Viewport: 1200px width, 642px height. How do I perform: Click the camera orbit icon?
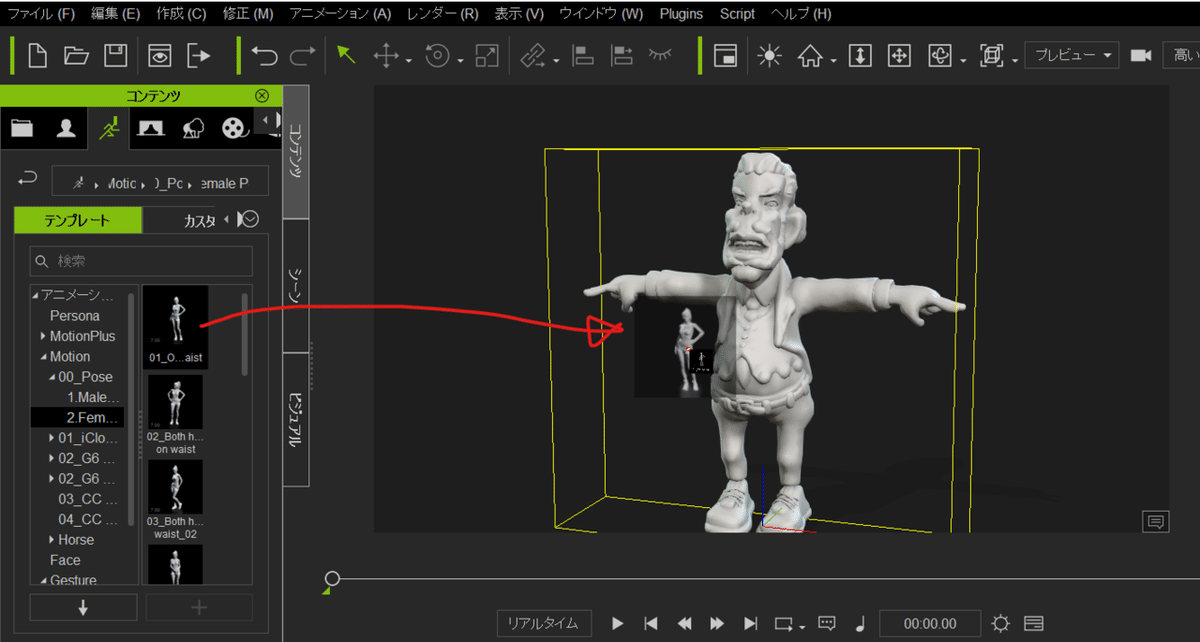[940, 56]
